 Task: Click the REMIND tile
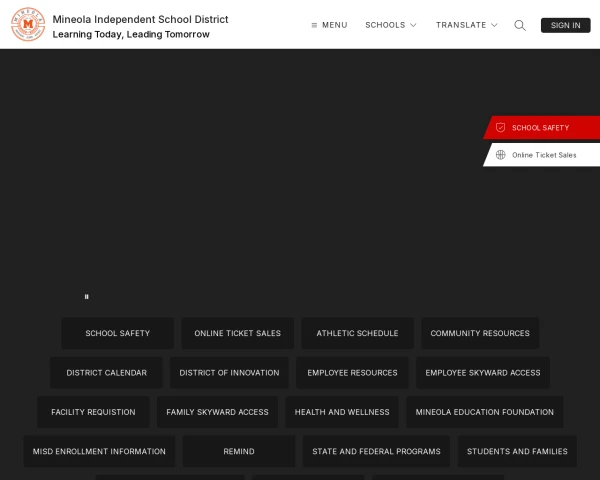[x=239, y=451]
